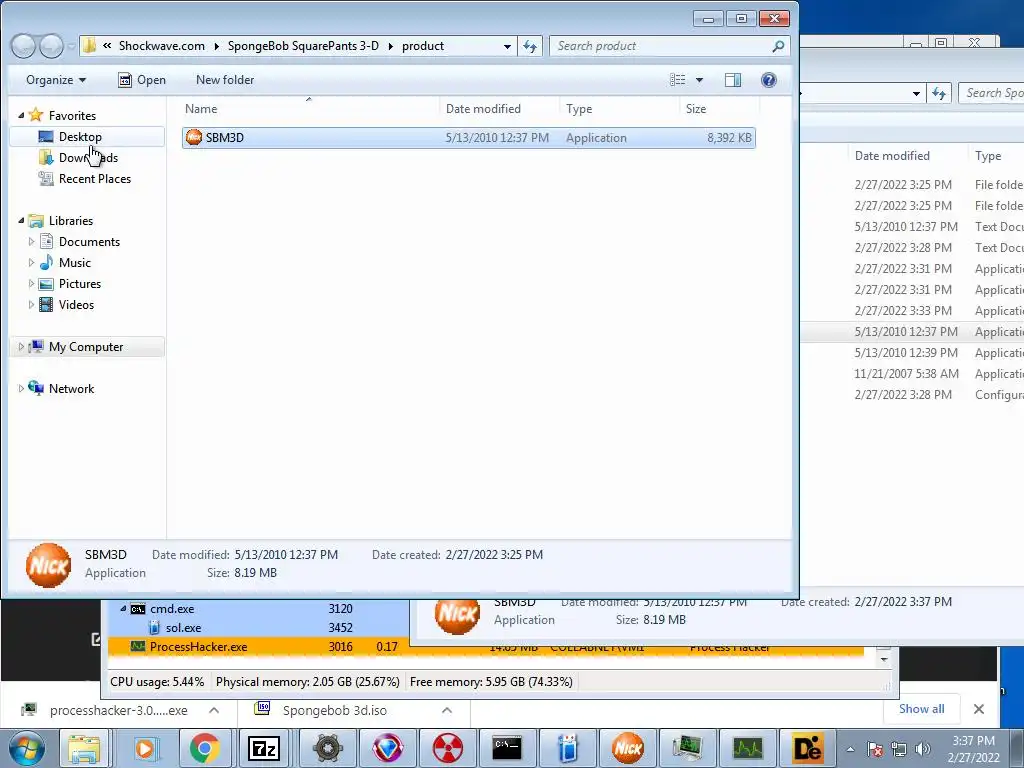Image resolution: width=1024 pixels, height=768 pixels.
Task: Expand the Documents library
Action: coord(31,242)
